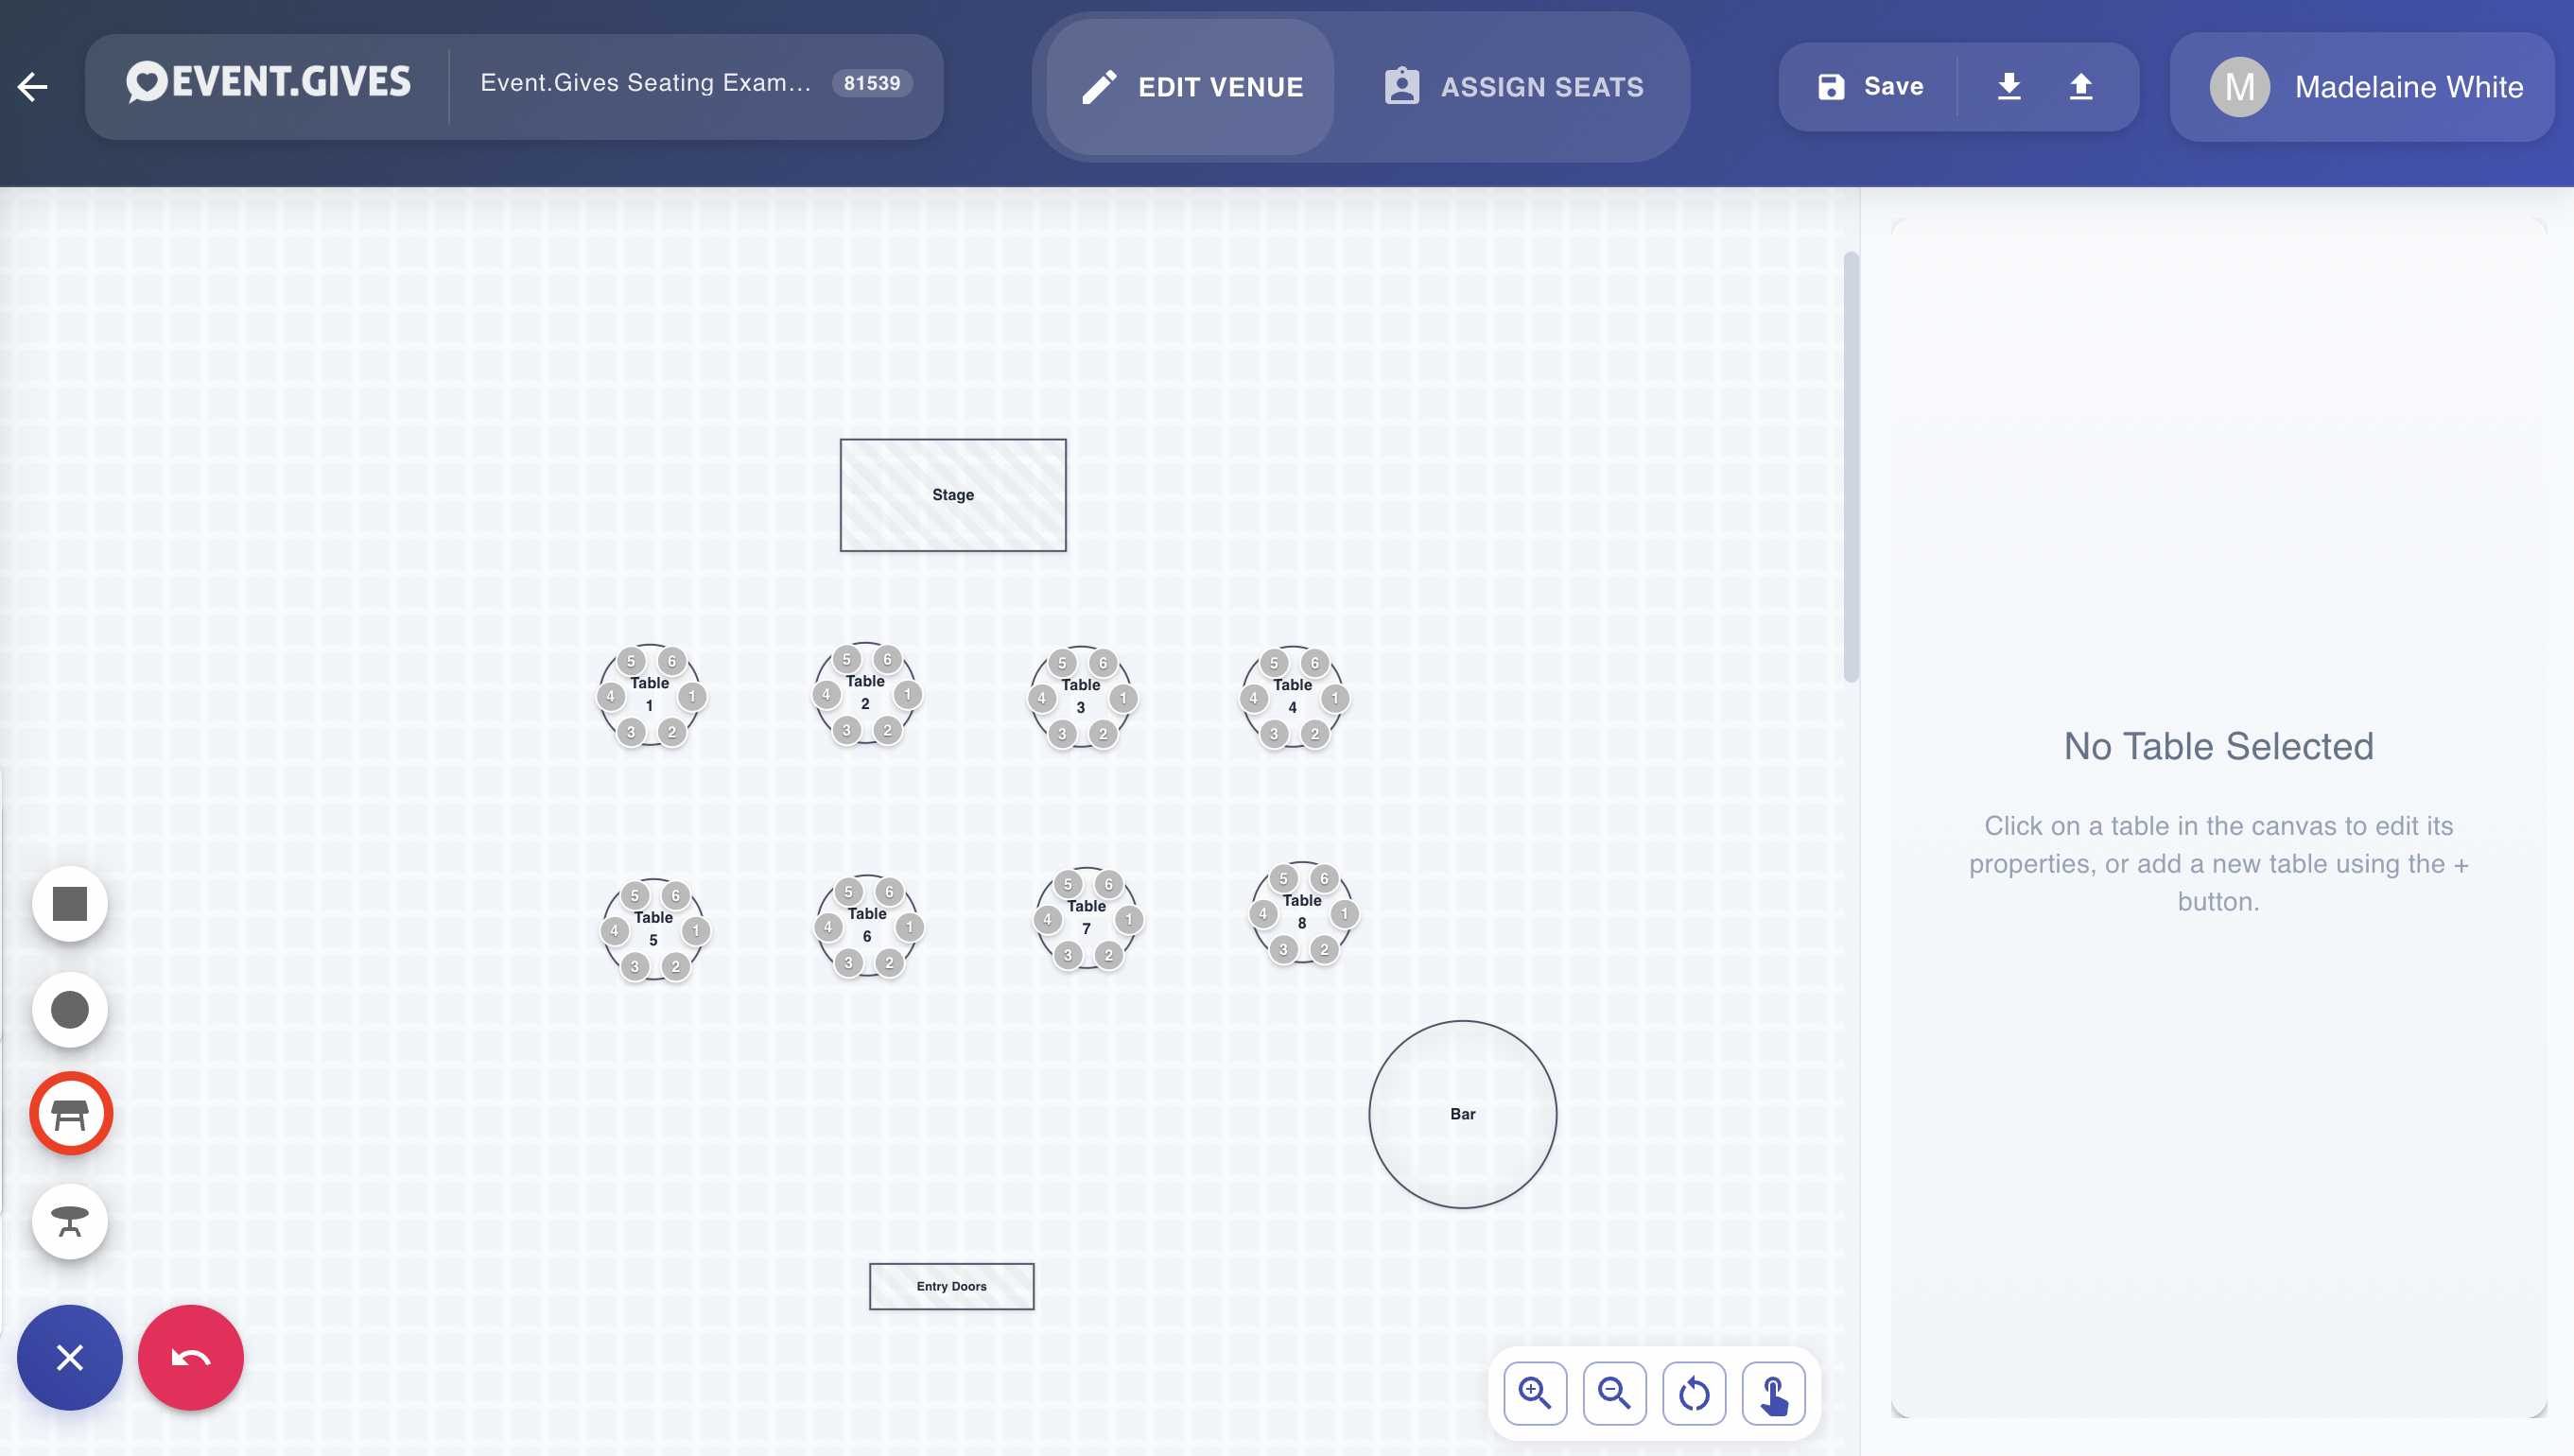Screen dimensions: 2574x1456
Task: Click seat 4 of Table 3
Action: click(1042, 698)
